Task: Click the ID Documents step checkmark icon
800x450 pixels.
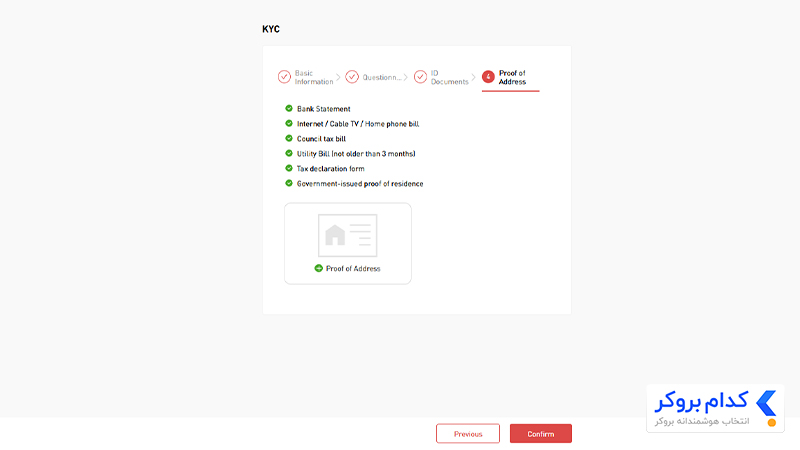Action: 420,77
